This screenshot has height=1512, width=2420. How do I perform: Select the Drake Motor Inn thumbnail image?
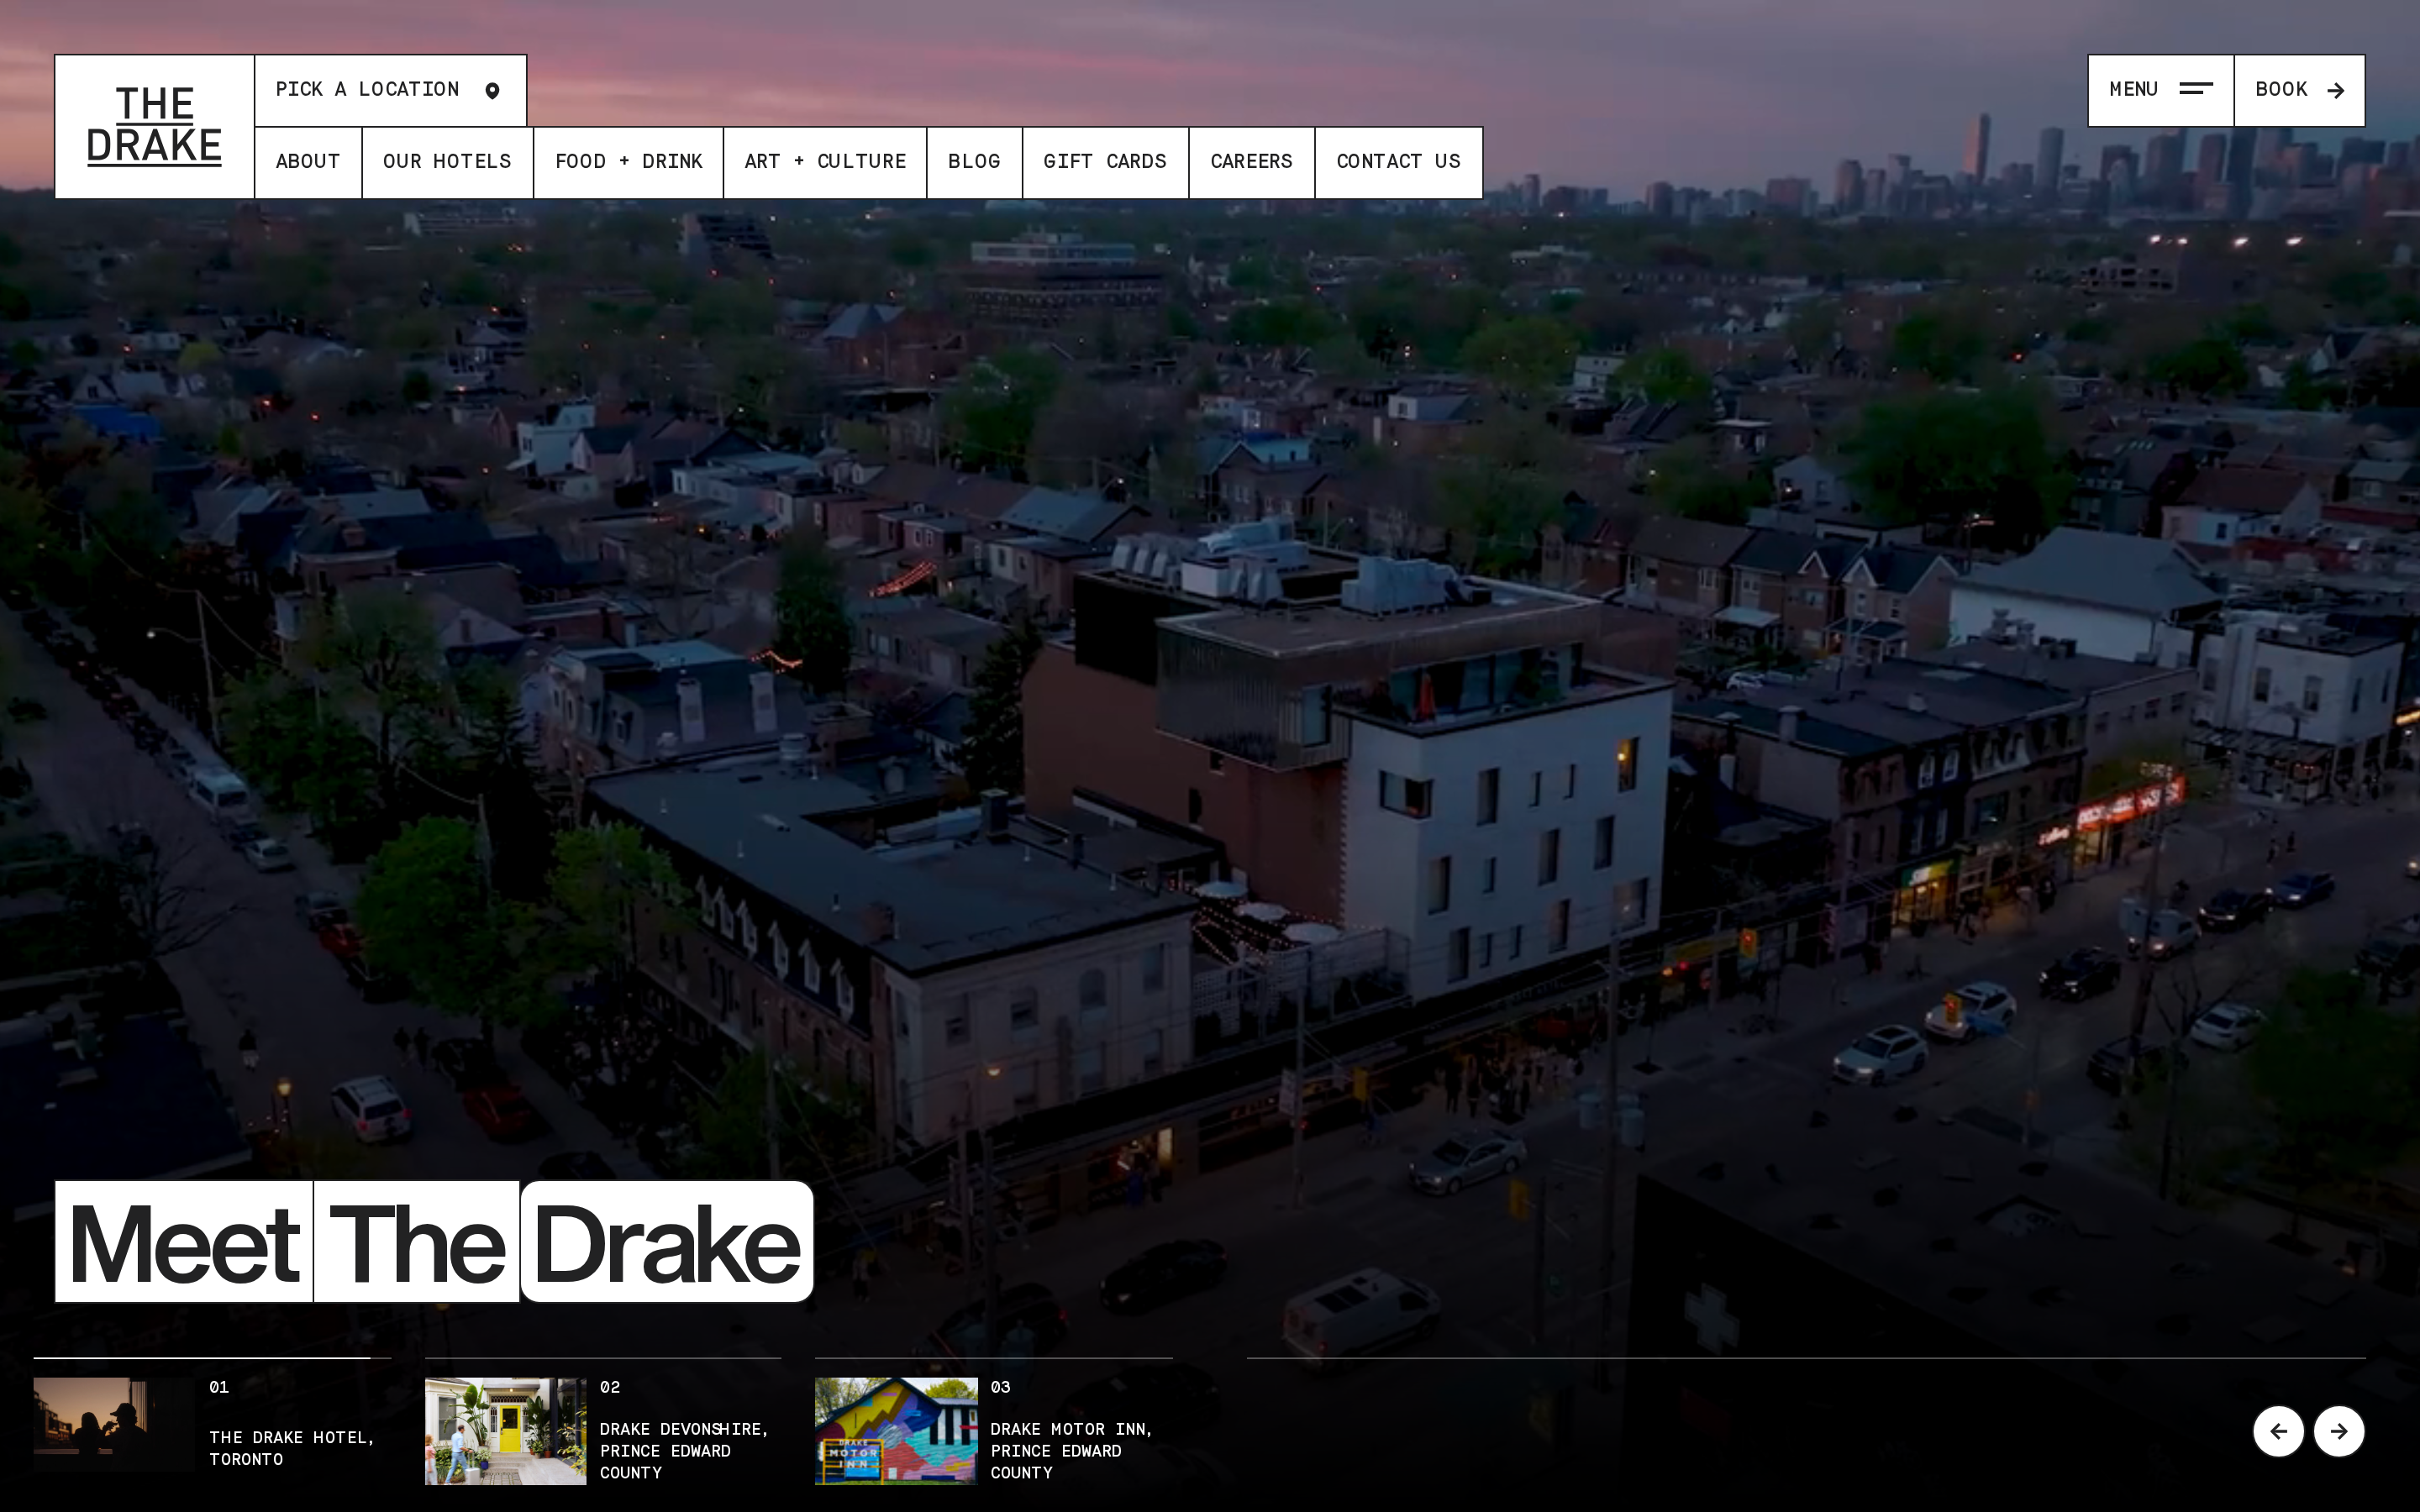pos(896,1431)
